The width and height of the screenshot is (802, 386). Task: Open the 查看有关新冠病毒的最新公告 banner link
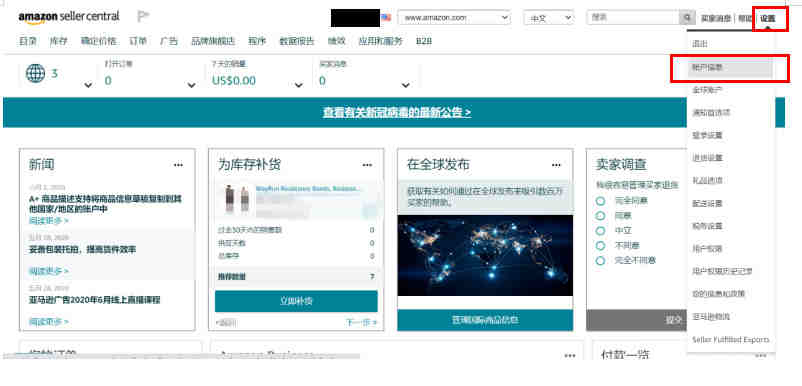point(397,112)
